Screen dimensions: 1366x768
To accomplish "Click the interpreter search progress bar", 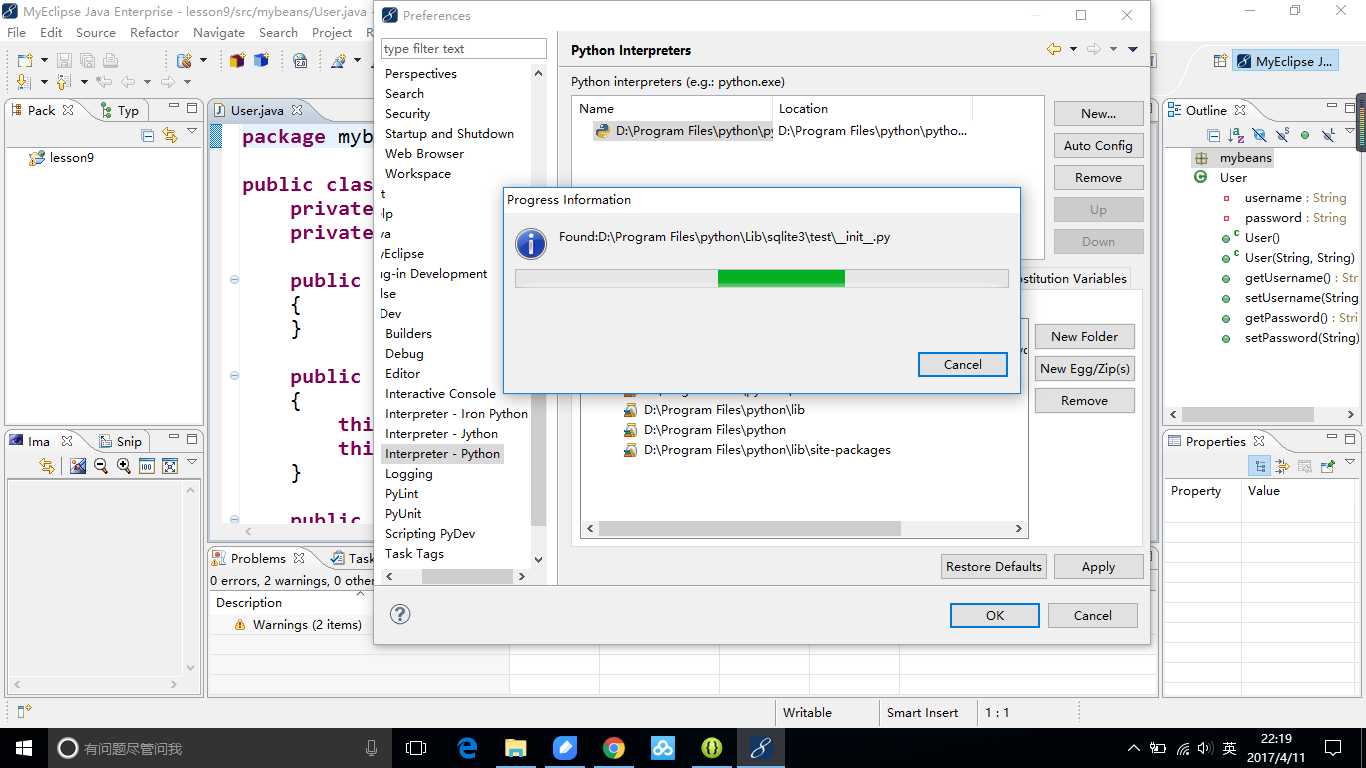I will (761, 279).
